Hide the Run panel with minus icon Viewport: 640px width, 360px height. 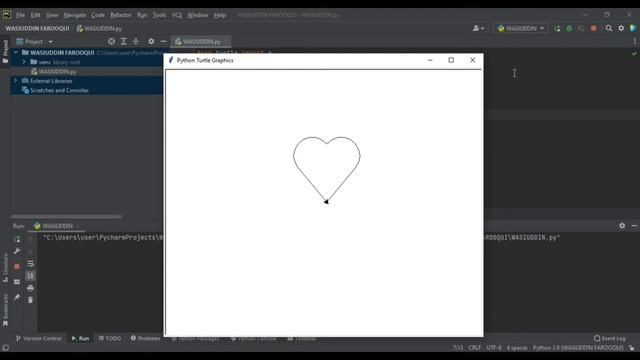point(634,225)
